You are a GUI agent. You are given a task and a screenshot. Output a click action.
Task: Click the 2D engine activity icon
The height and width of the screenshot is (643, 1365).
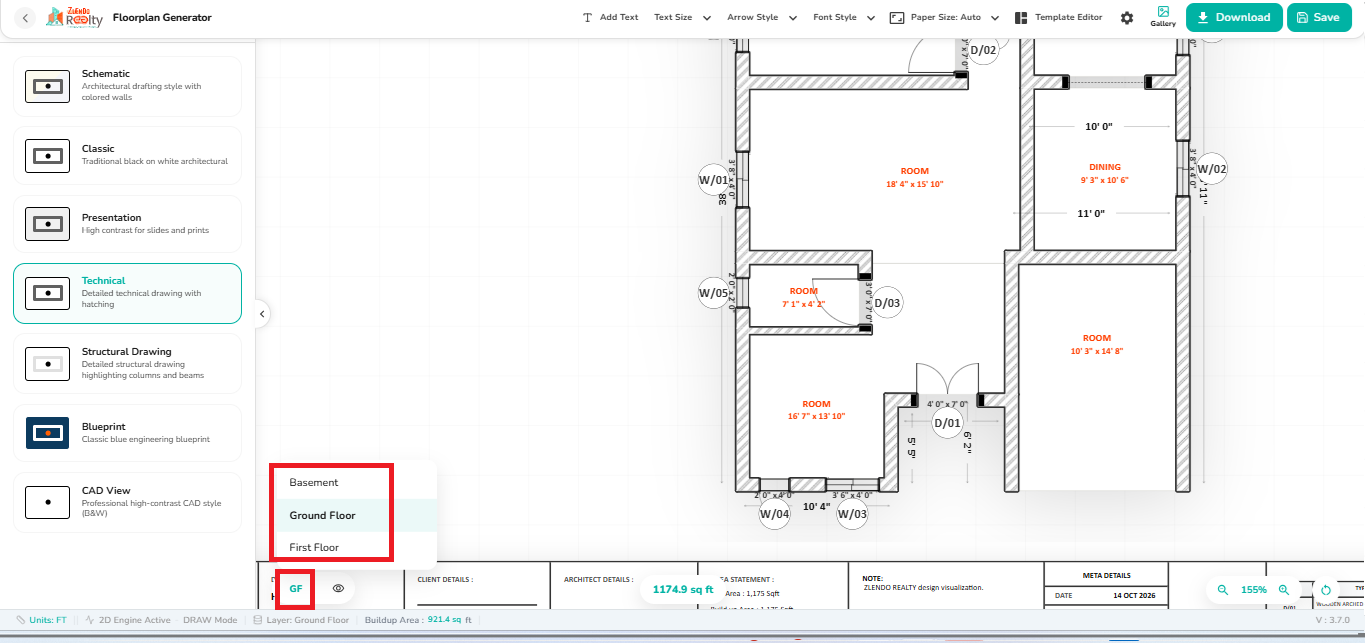[90, 620]
